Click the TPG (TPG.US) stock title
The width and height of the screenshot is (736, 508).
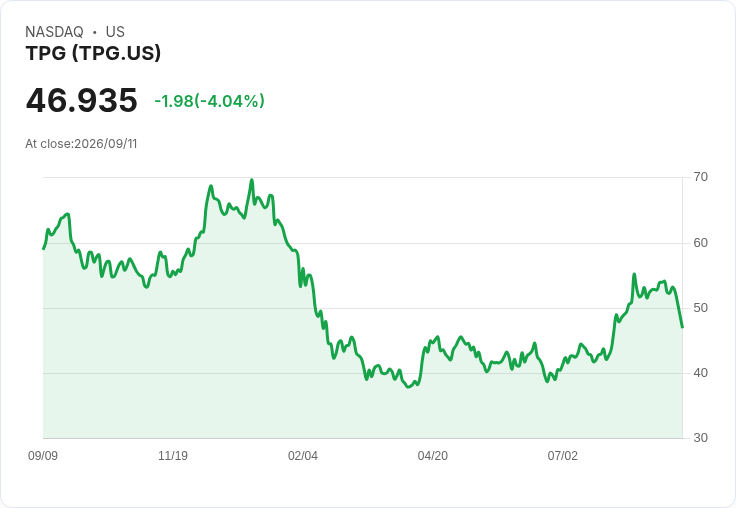93,53
